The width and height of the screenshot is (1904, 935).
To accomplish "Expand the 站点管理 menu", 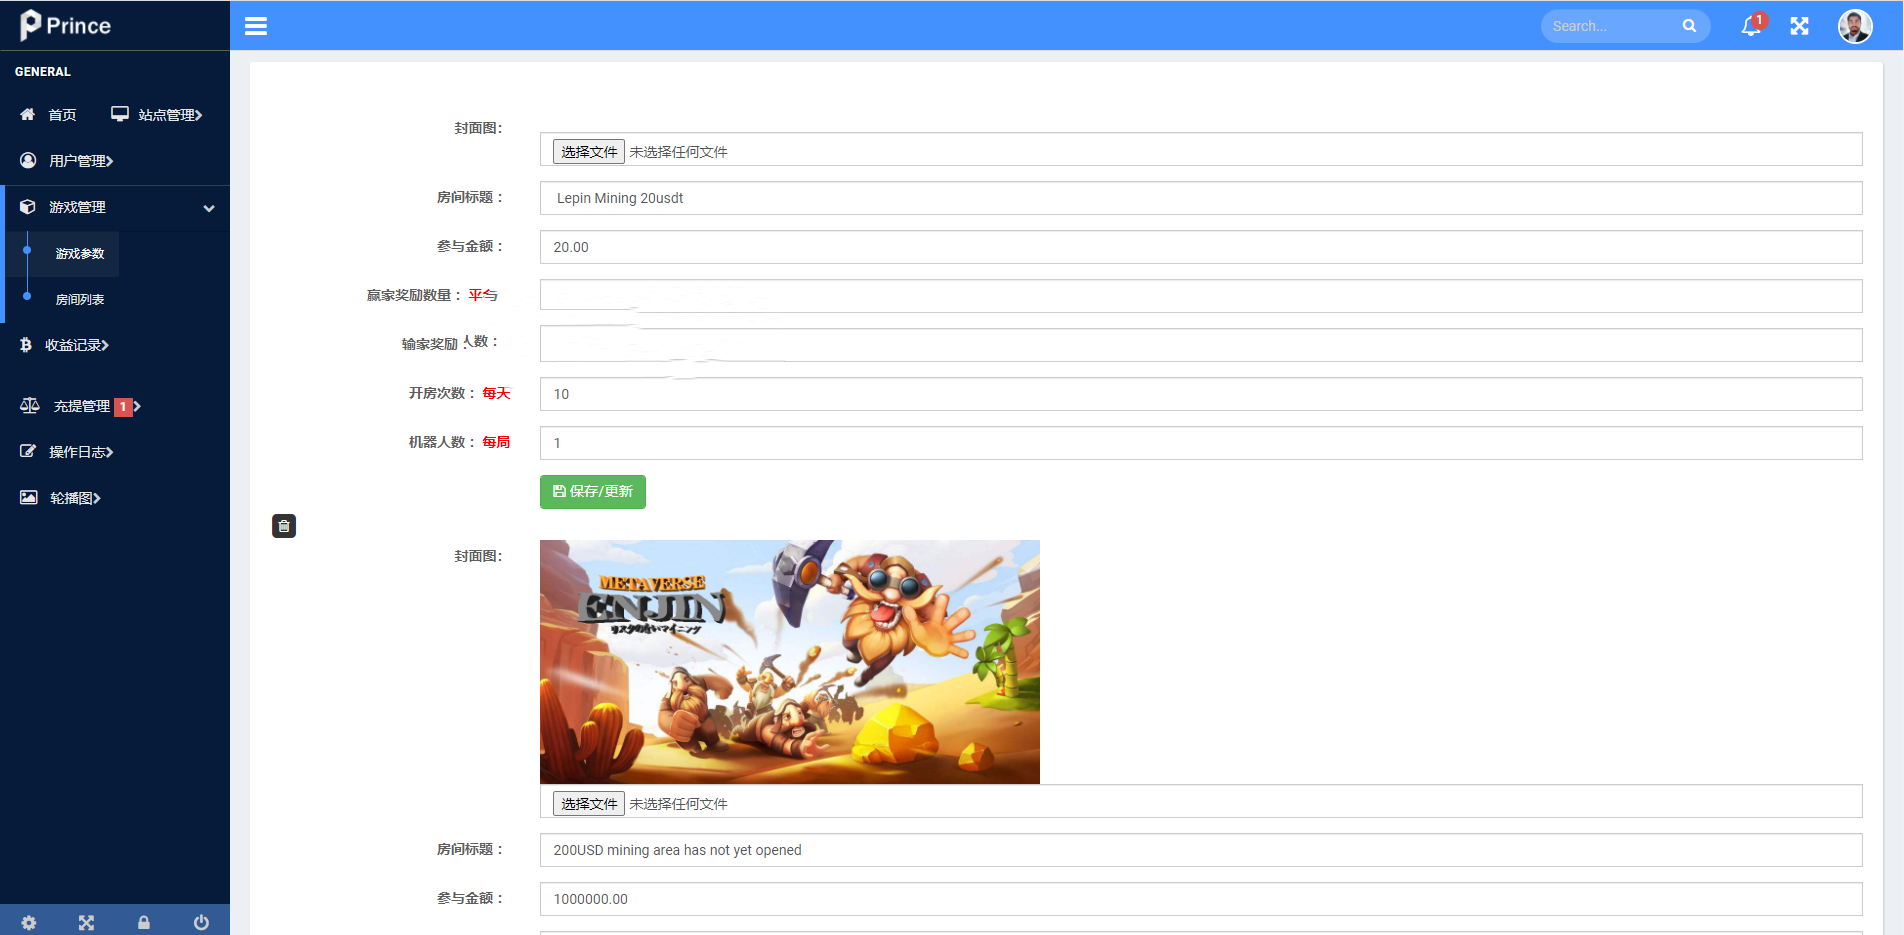I will [x=158, y=115].
